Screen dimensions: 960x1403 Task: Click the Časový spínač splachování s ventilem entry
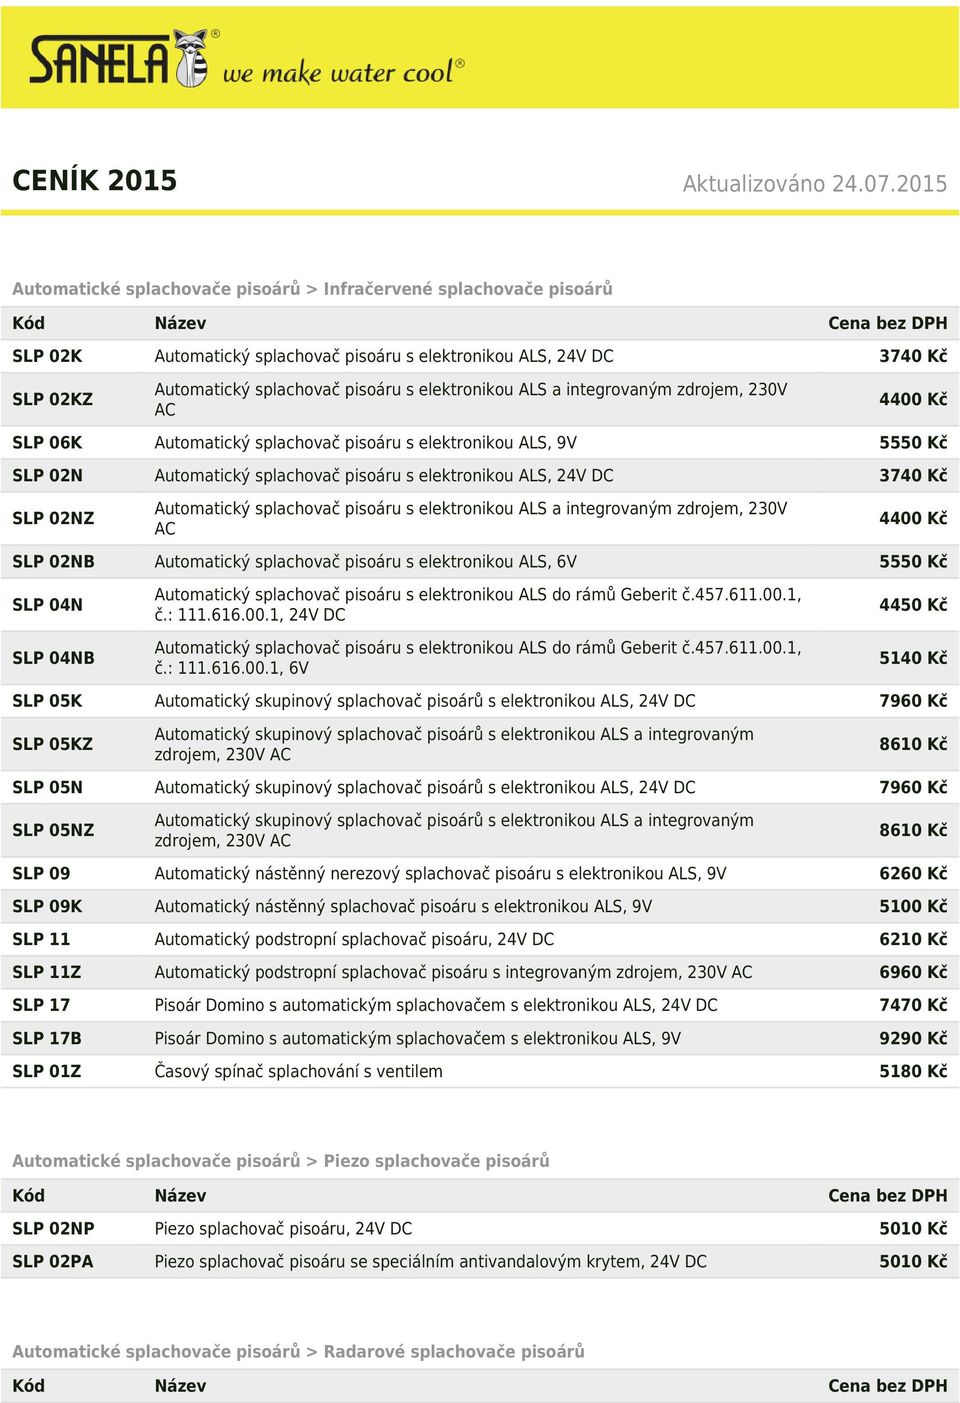pyautogui.click(x=298, y=1071)
